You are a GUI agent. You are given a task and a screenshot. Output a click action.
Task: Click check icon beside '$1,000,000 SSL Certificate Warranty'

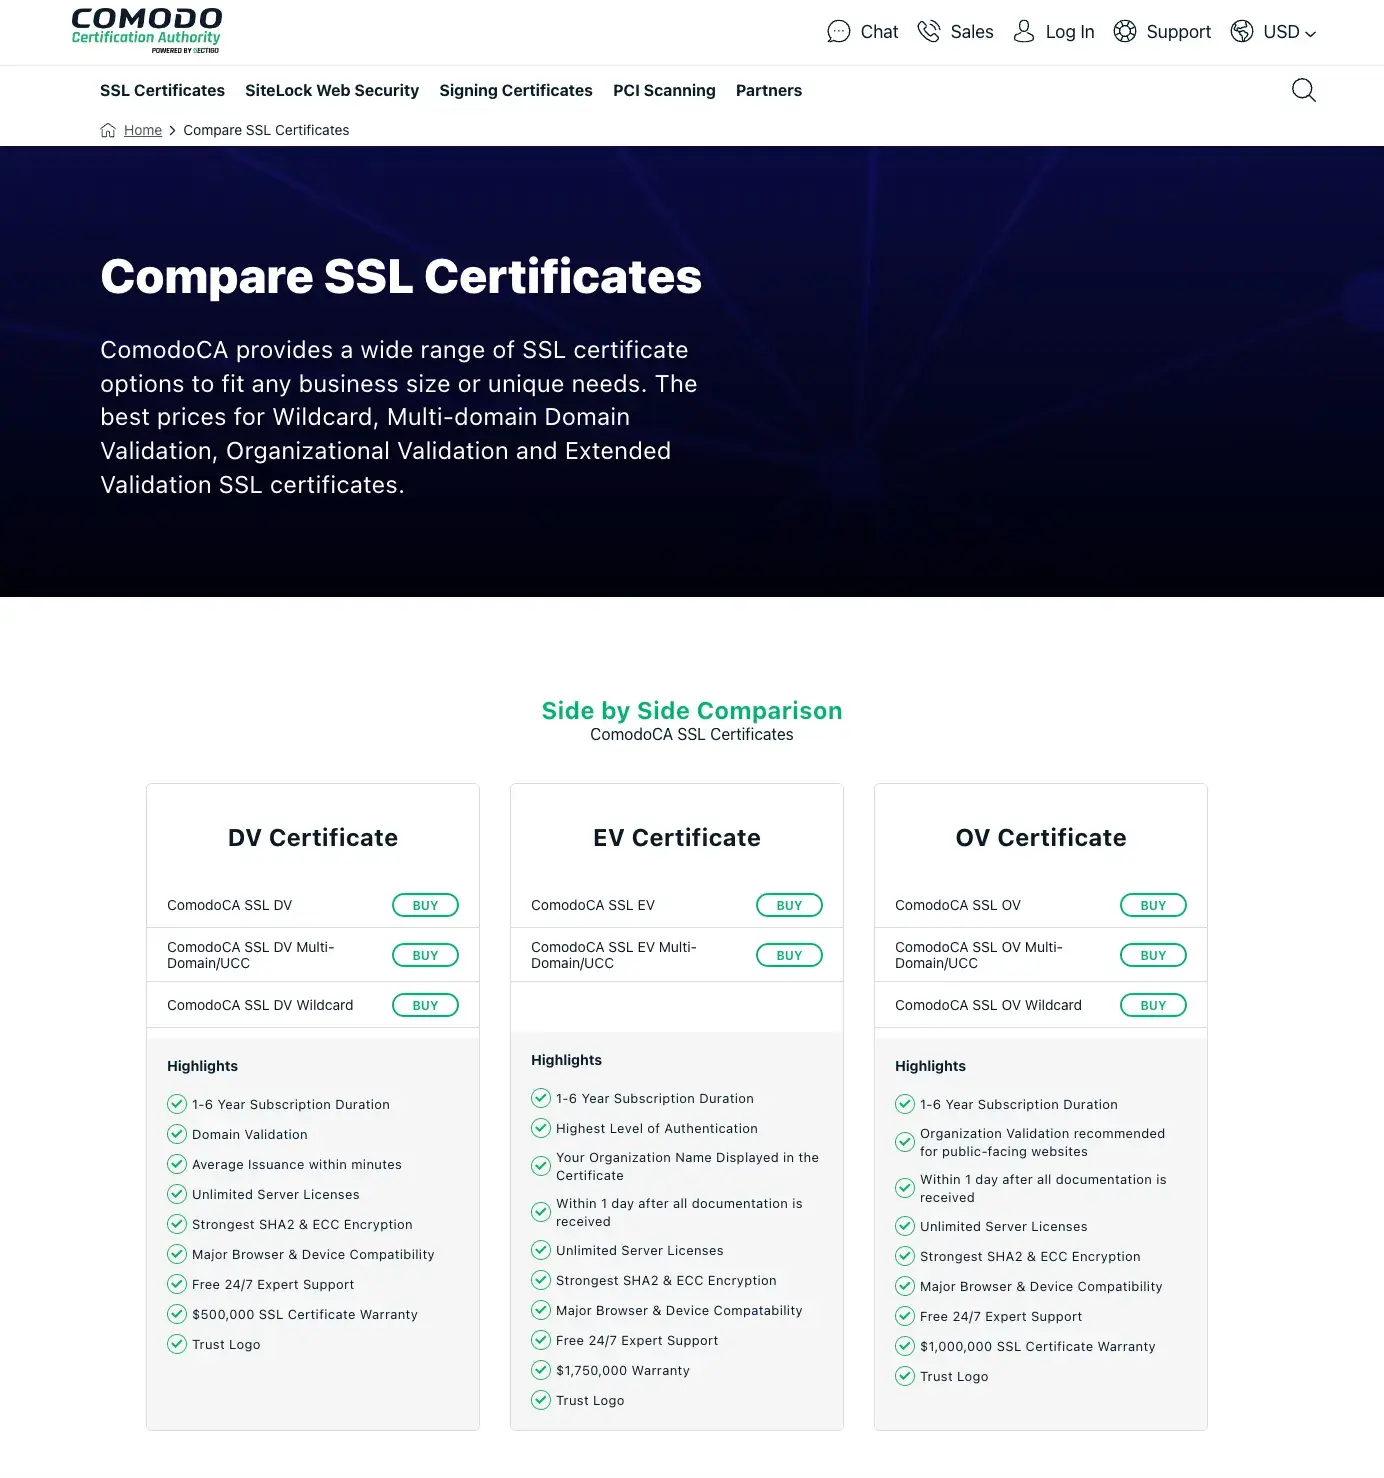(905, 1346)
